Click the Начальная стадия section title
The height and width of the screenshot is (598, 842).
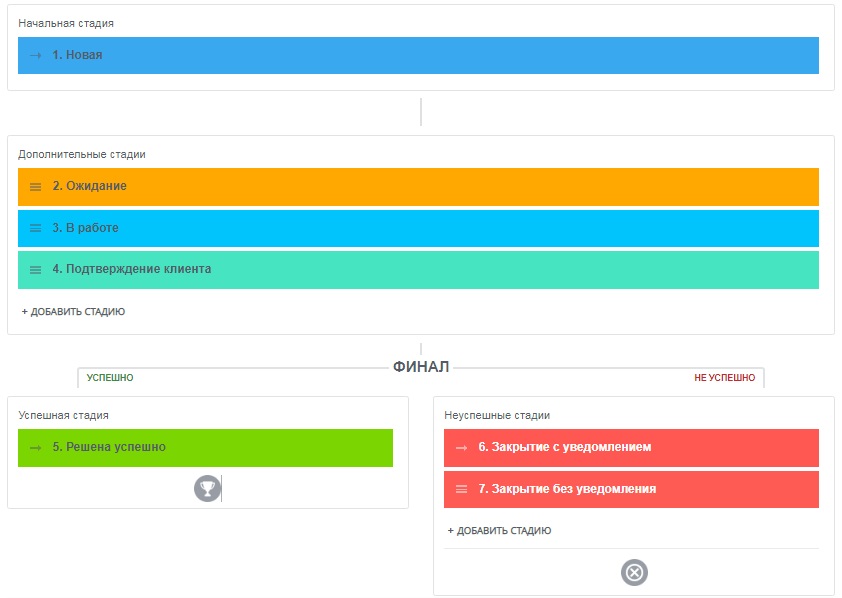click(x=66, y=23)
